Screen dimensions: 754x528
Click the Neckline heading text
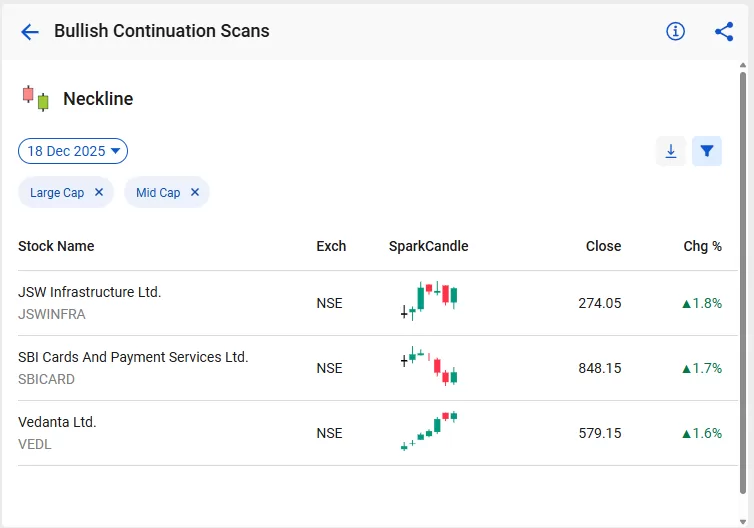pyautogui.click(x=98, y=99)
